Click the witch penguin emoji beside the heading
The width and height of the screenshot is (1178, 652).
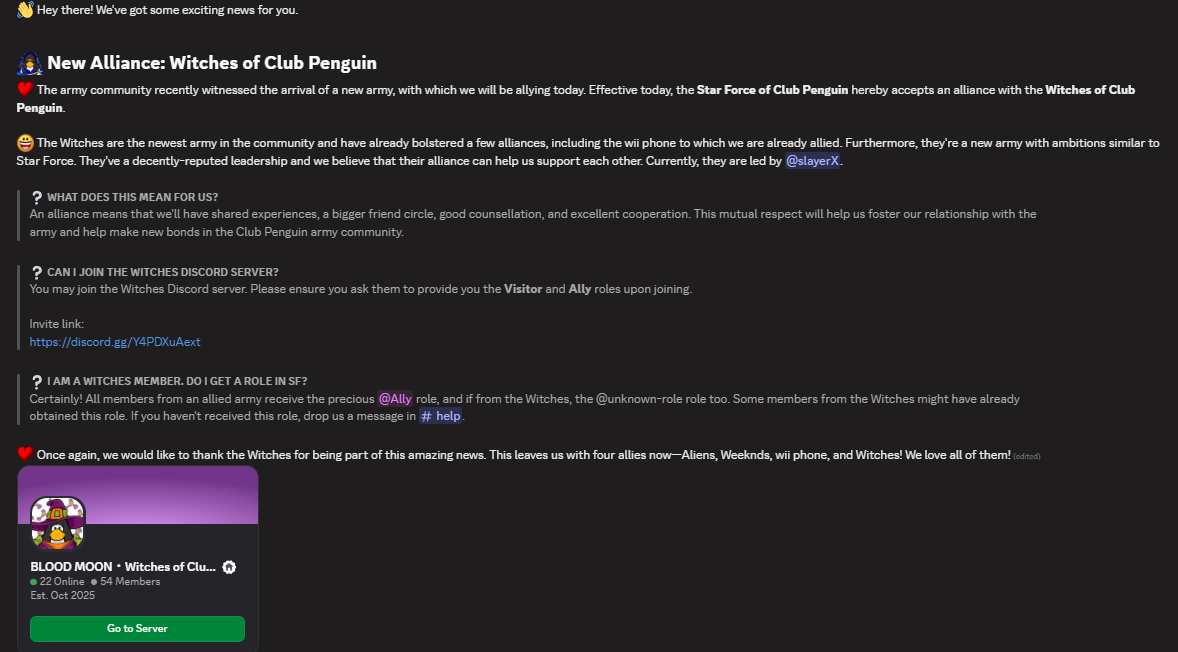[x=30, y=63]
